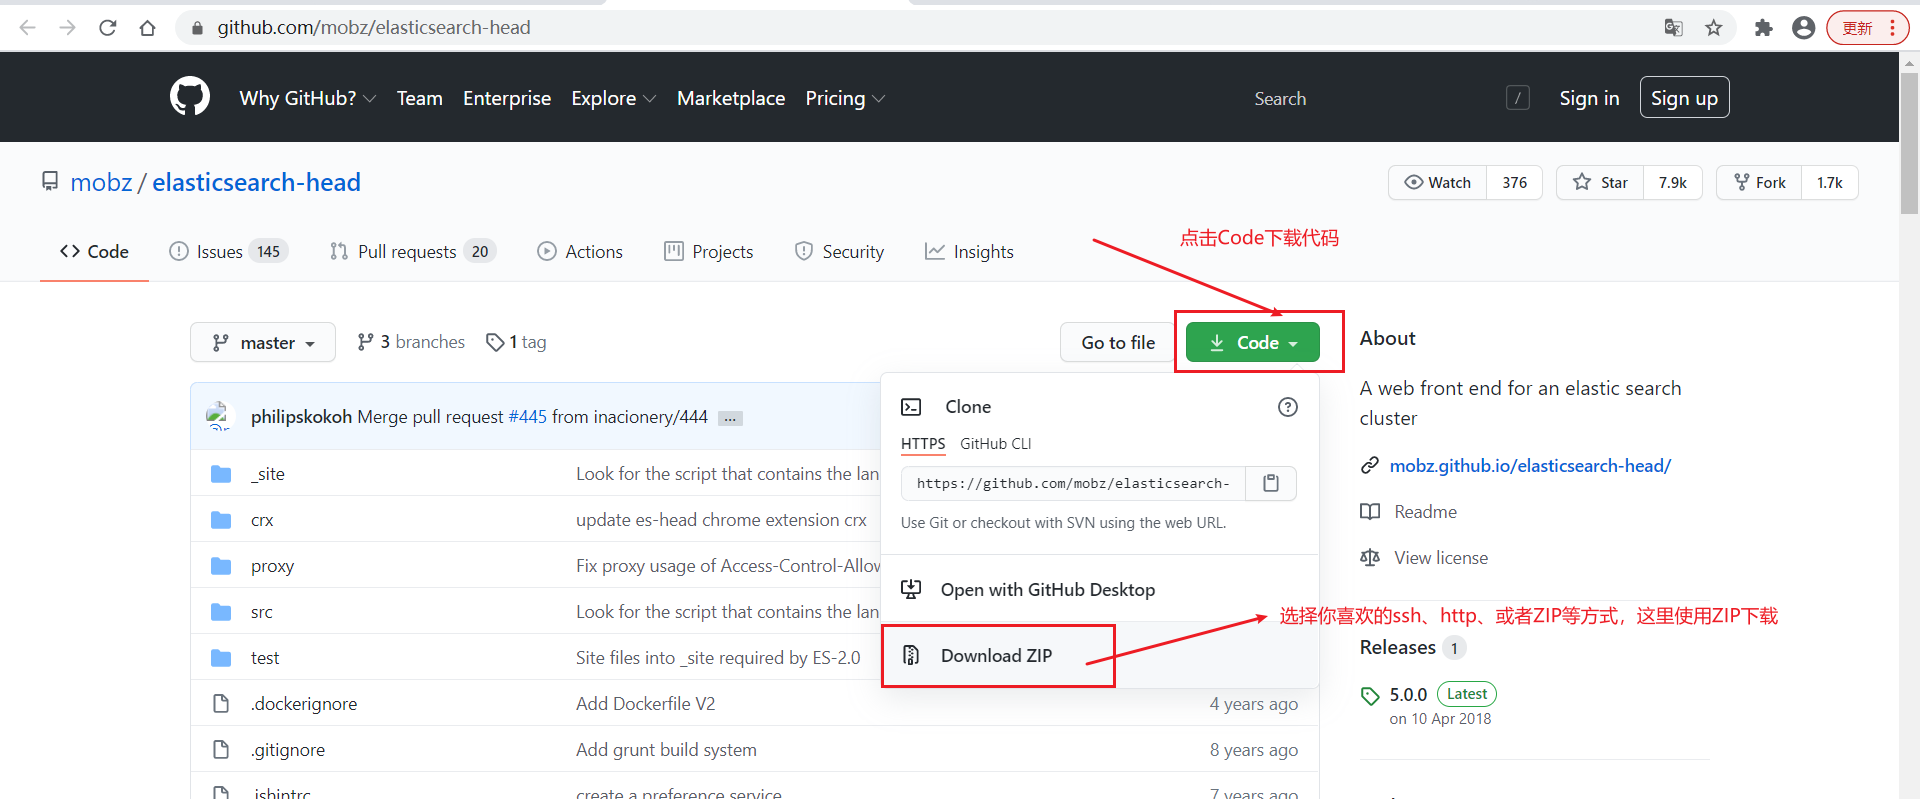The height and width of the screenshot is (799, 1920).
Task: Open the Code tab
Action: [x=94, y=252]
